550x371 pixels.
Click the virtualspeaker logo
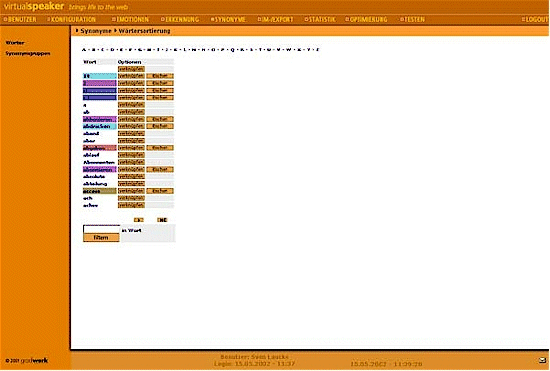34,6
